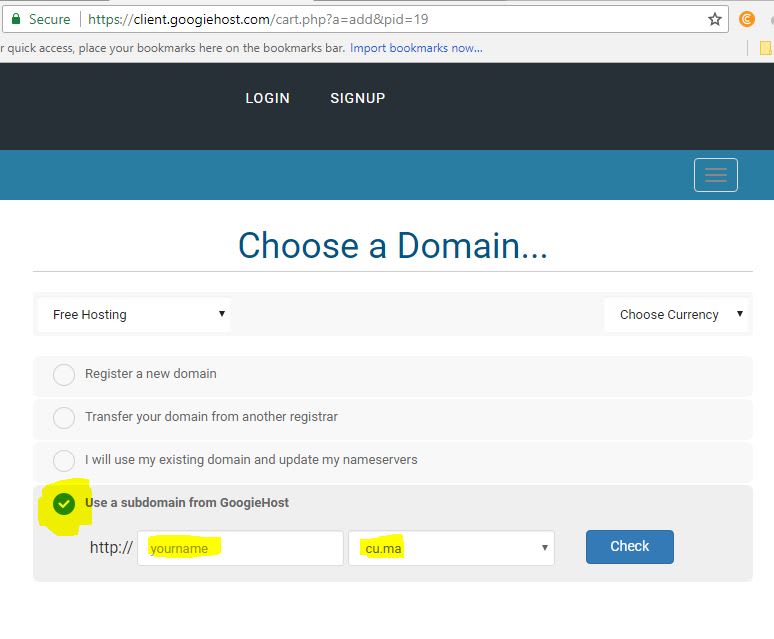Select Use a subdomain from GoogieHost radio
The width and height of the screenshot is (774, 639).
tap(64, 504)
